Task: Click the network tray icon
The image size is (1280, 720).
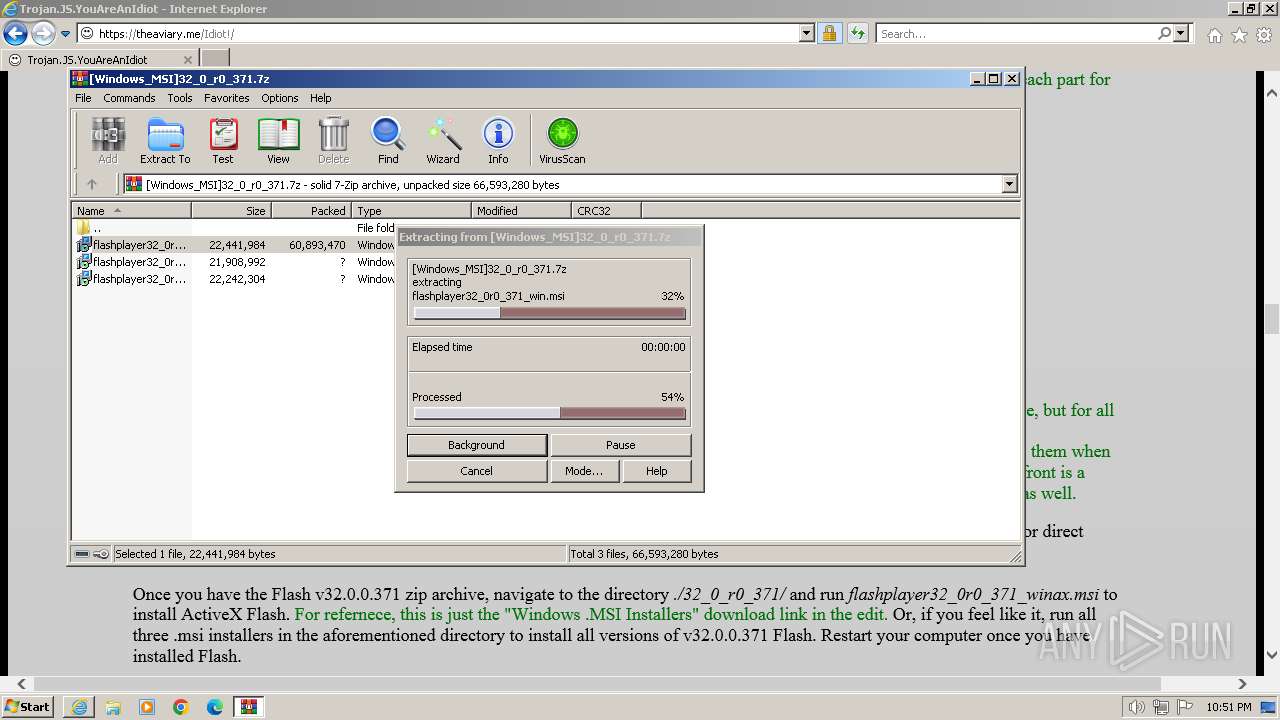Action: pyautogui.click(x=1161, y=707)
